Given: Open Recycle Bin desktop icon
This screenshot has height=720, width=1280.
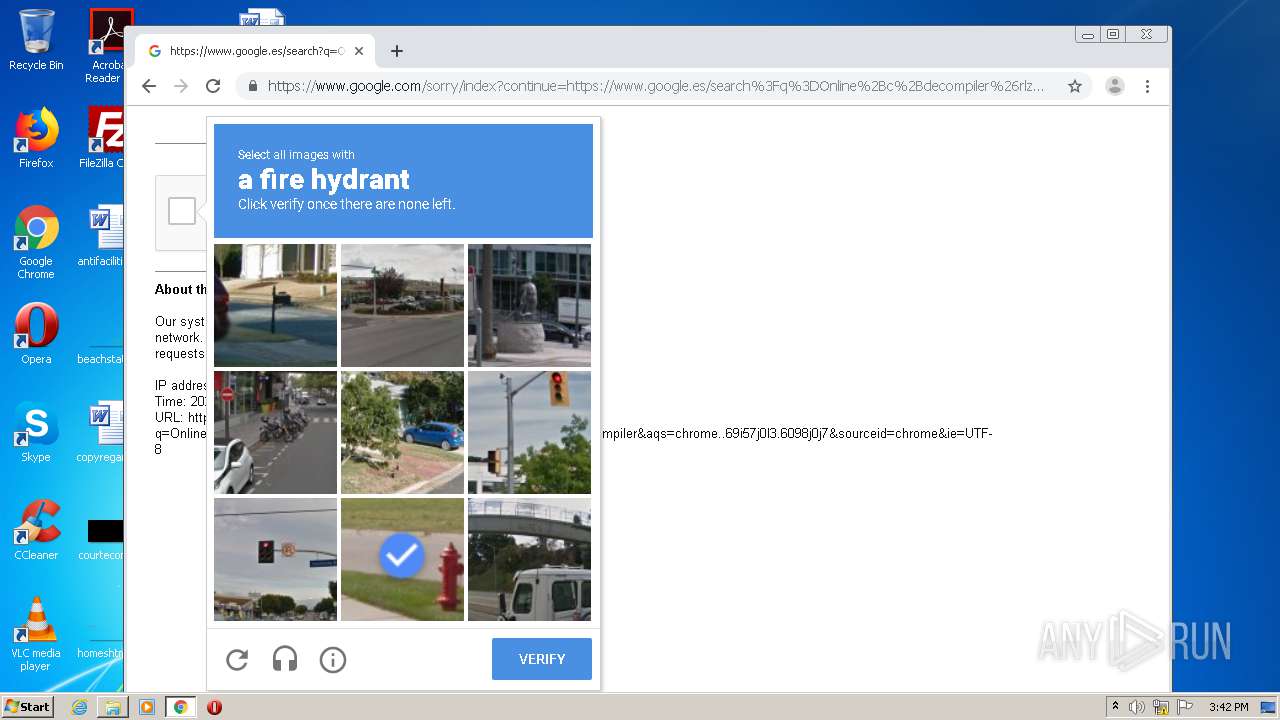Looking at the screenshot, I should 36,40.
